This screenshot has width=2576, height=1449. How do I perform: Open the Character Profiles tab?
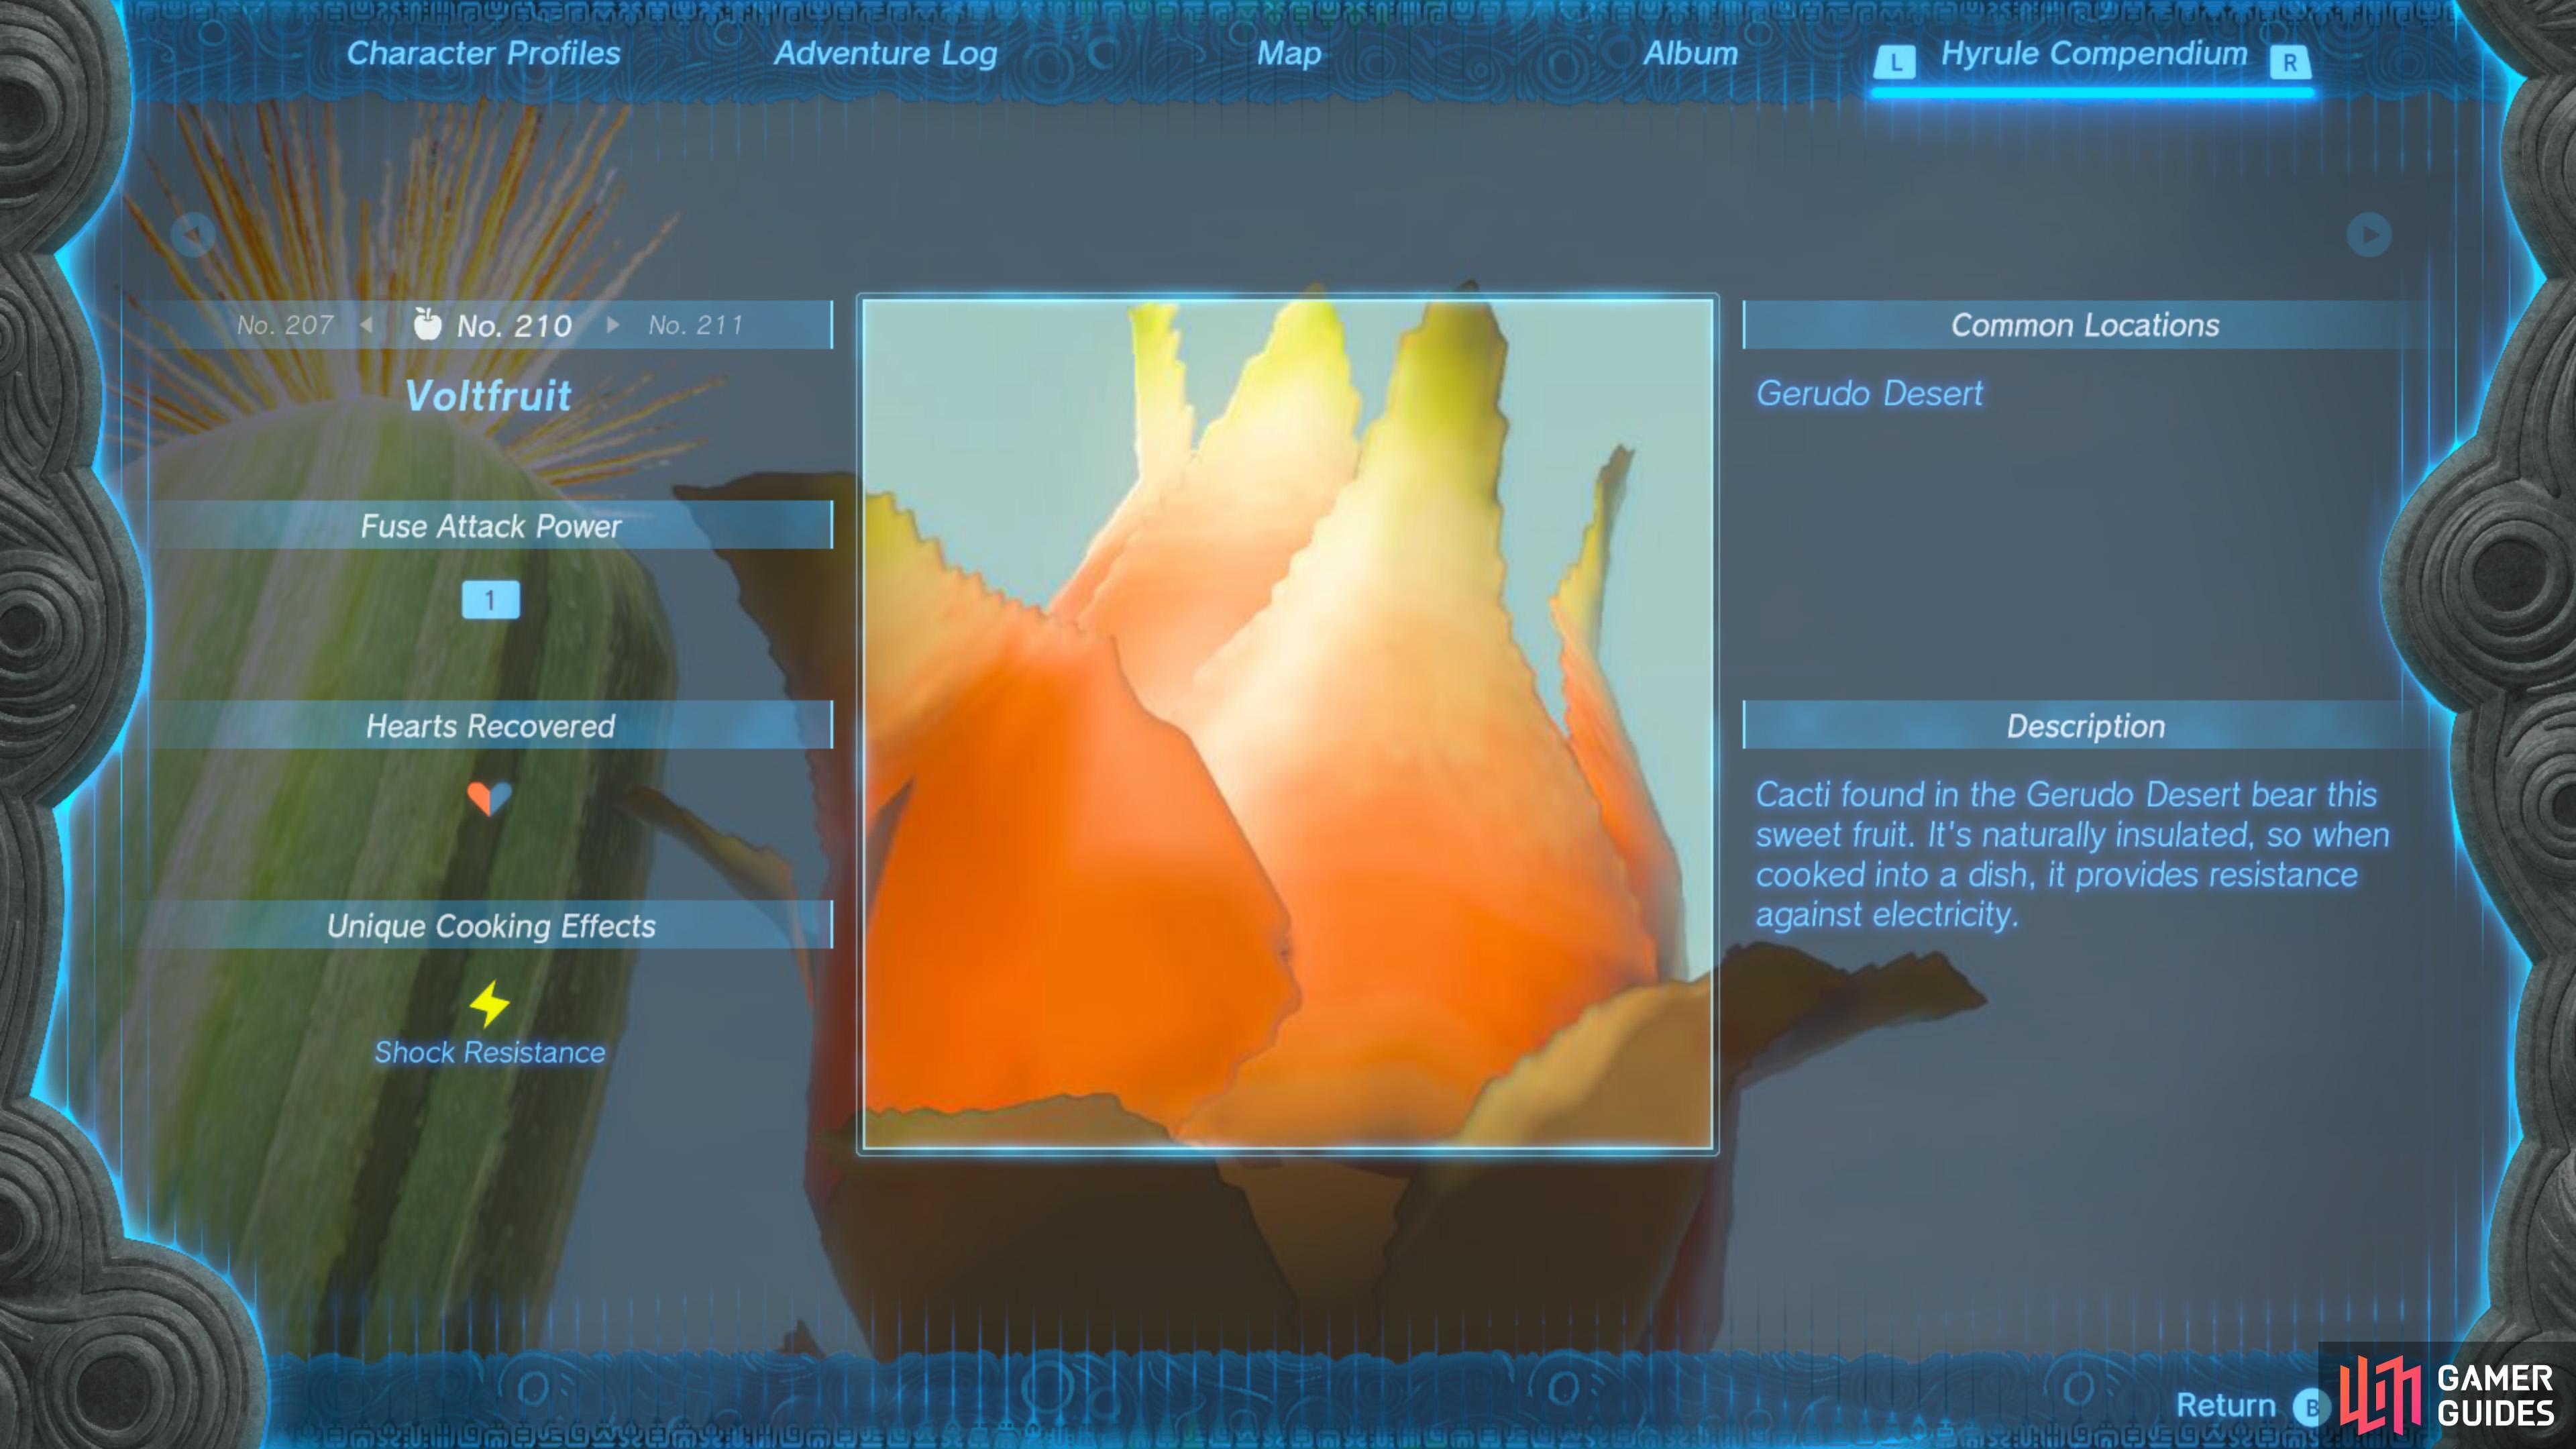point(483,53)
